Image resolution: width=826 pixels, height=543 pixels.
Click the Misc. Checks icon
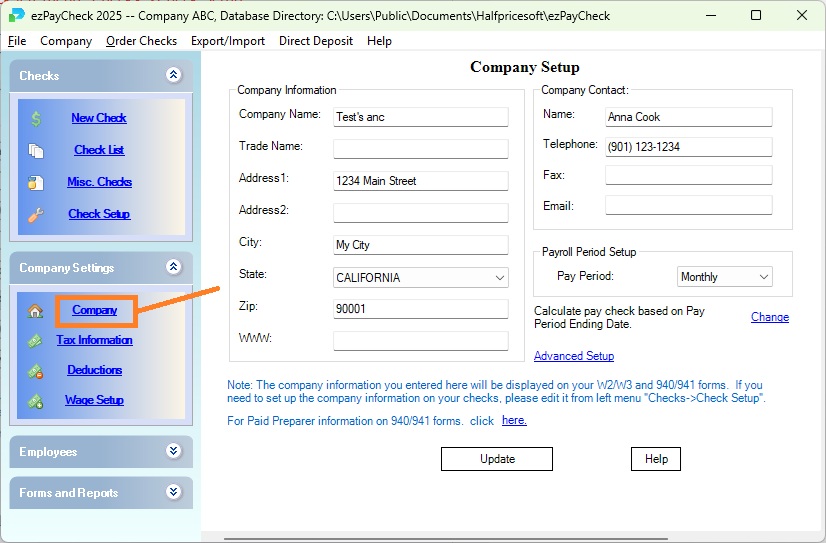(36, 182)
